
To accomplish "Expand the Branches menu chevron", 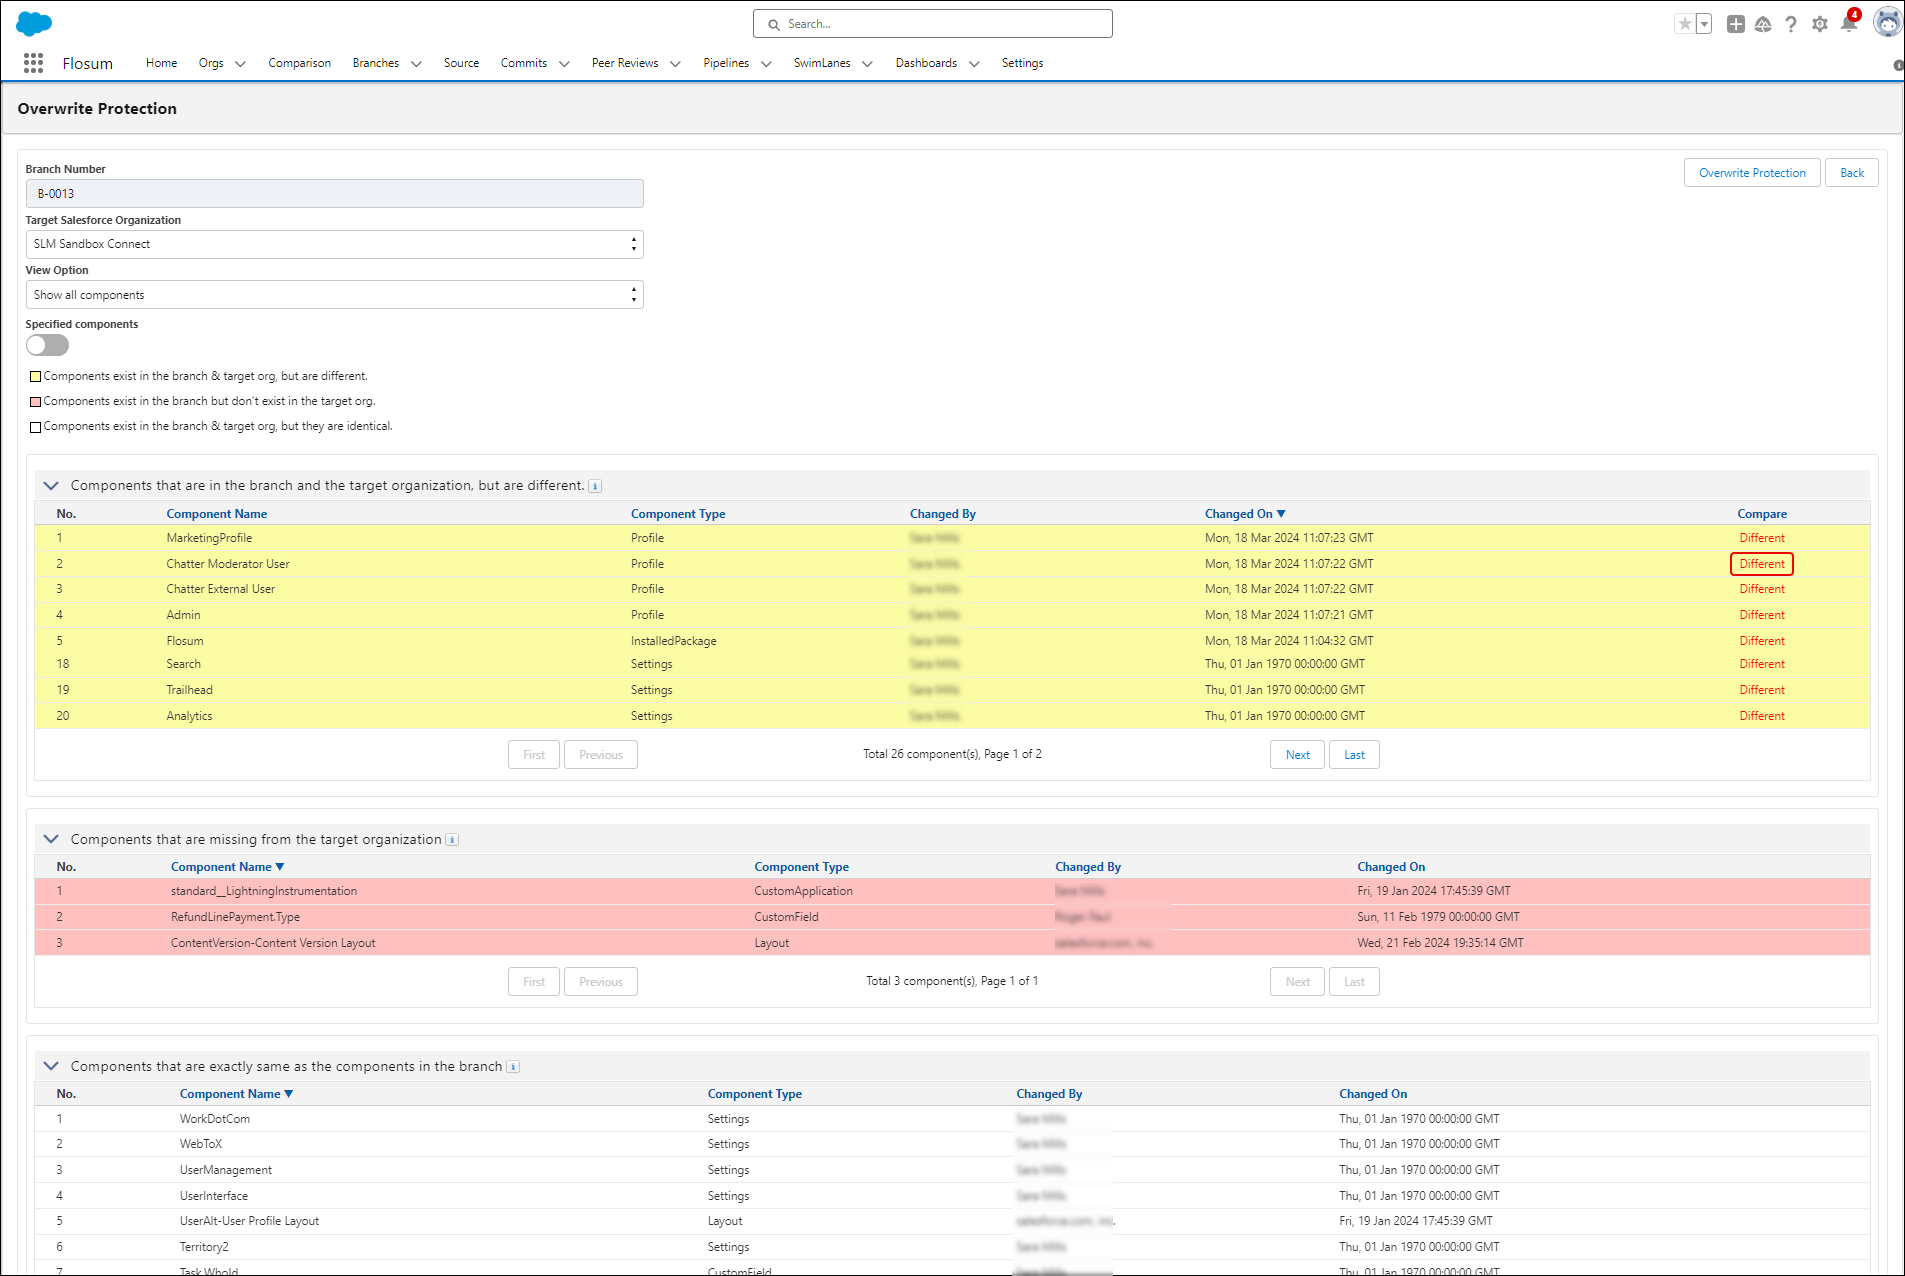I will click(416, 64).
